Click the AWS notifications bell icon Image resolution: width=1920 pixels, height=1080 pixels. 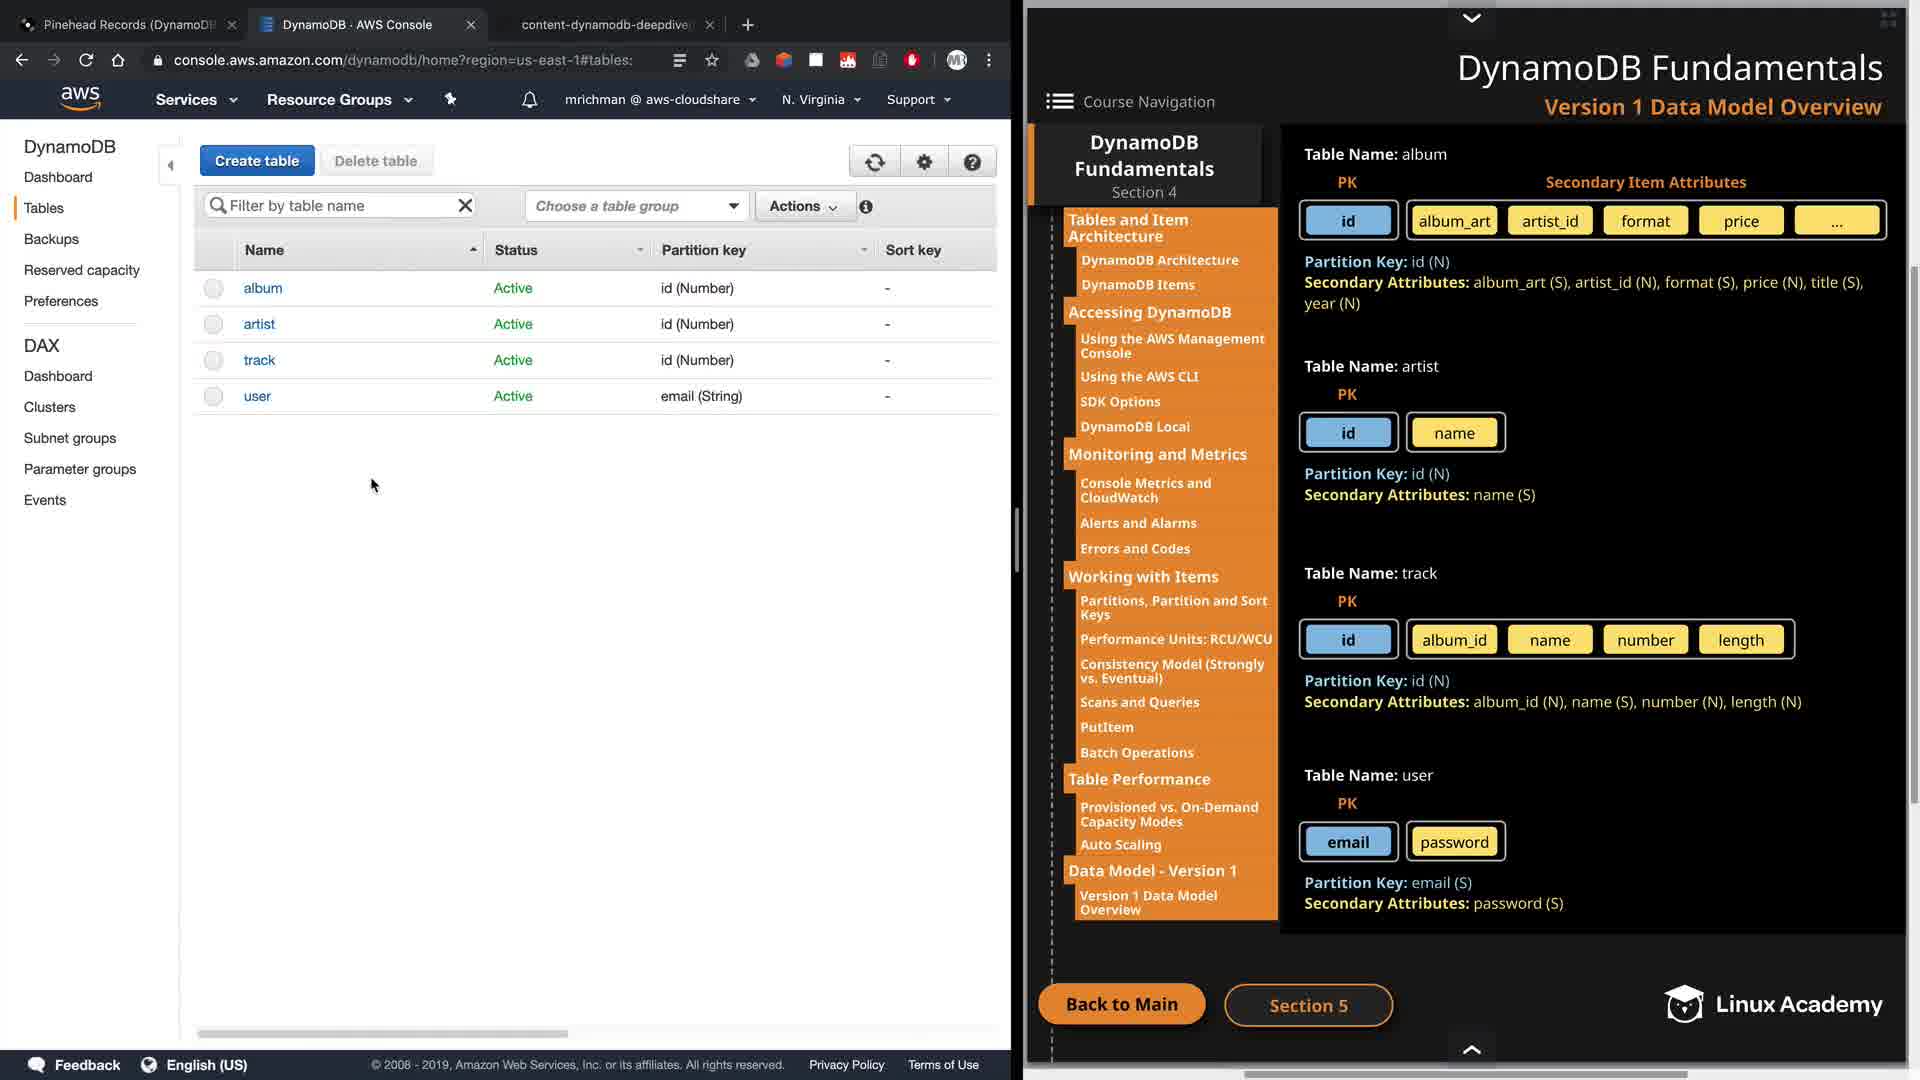(x=530, y=100)
